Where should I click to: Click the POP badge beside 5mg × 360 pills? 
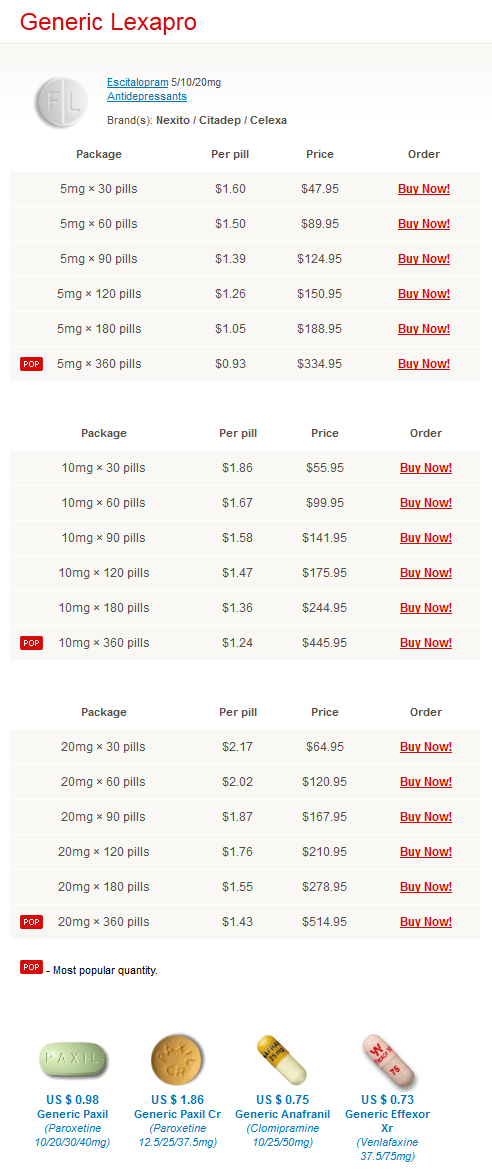32,364
